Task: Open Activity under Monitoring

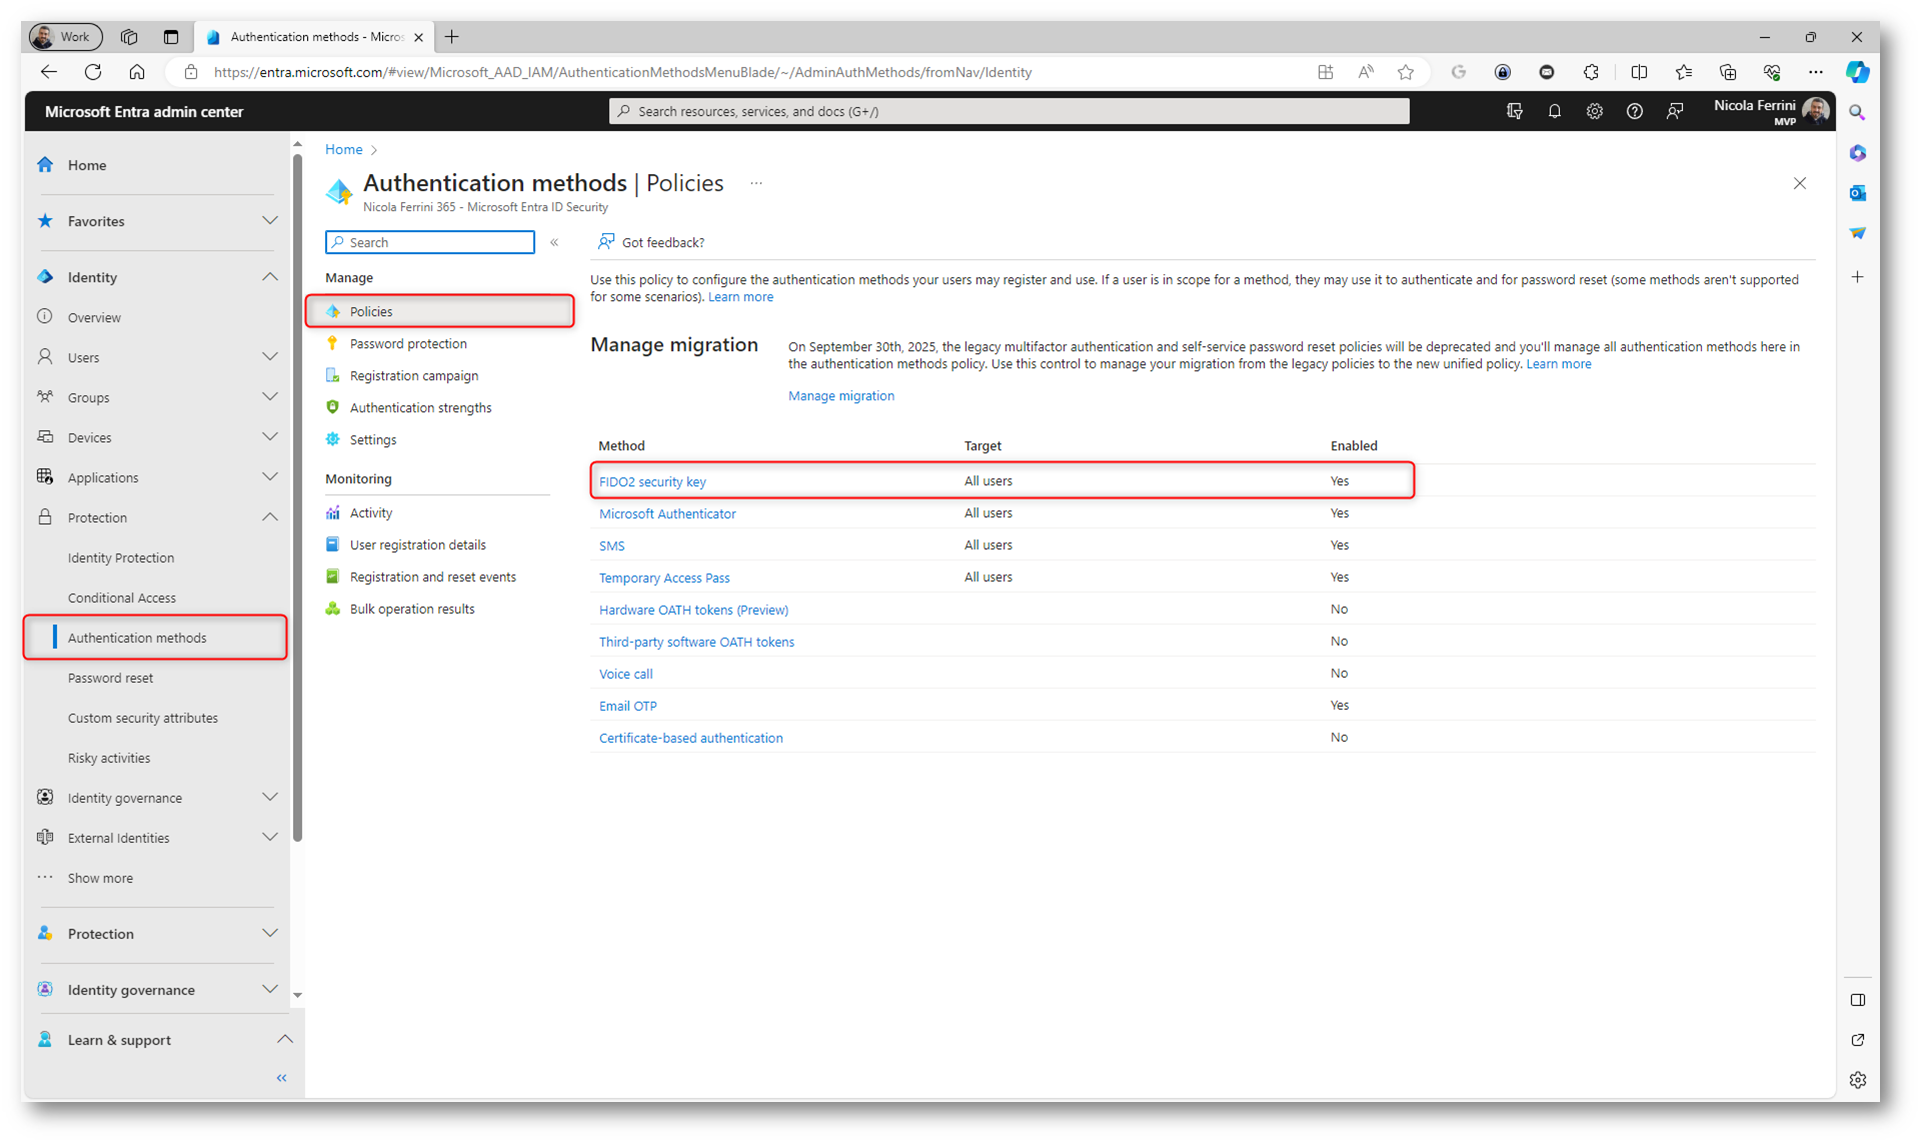Action: coord(370,513)
